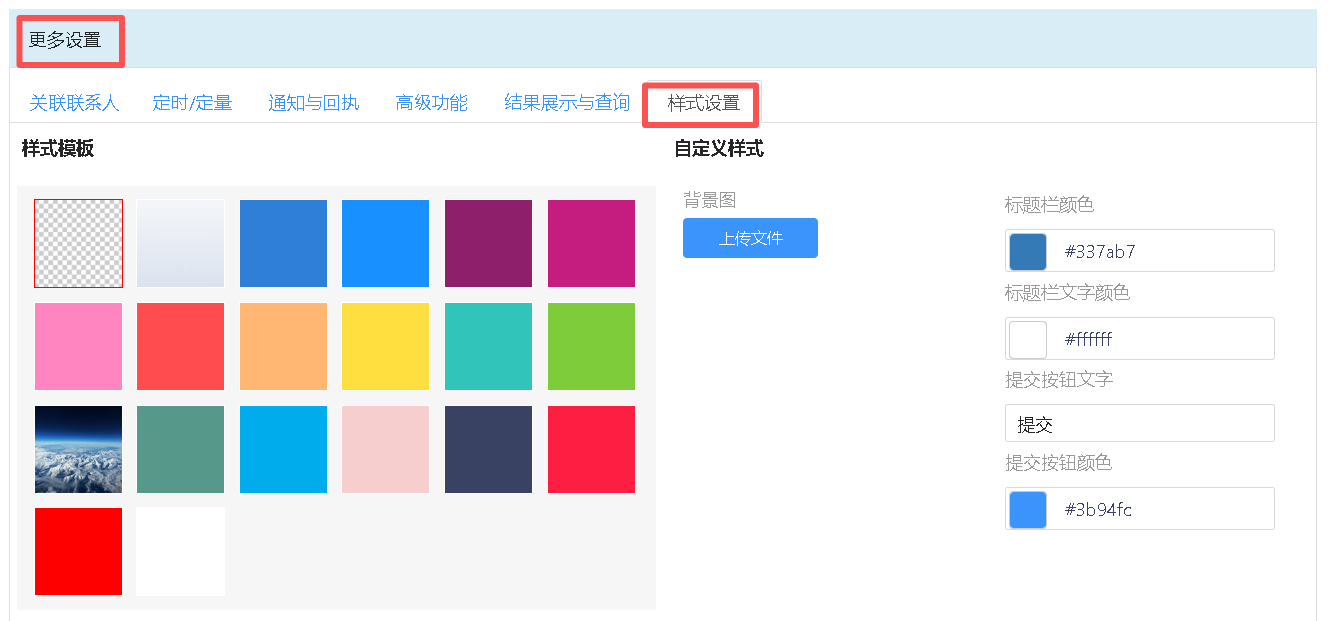Open the 标题栏颜色 color picker swatch
Viewport: 1329px width, 621px height.
1028,251
